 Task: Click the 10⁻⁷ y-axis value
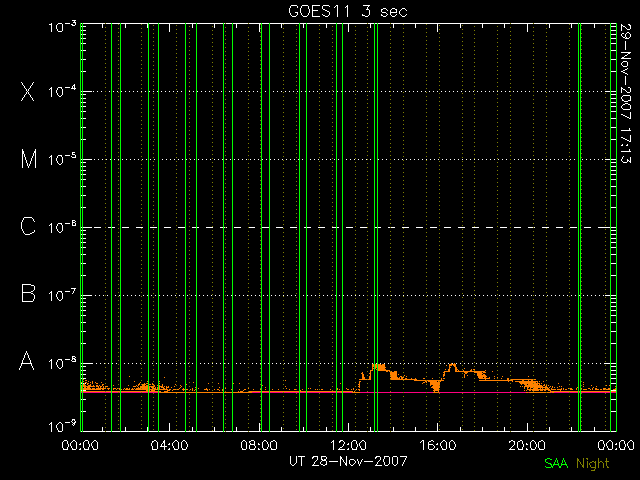click(62, 295)
